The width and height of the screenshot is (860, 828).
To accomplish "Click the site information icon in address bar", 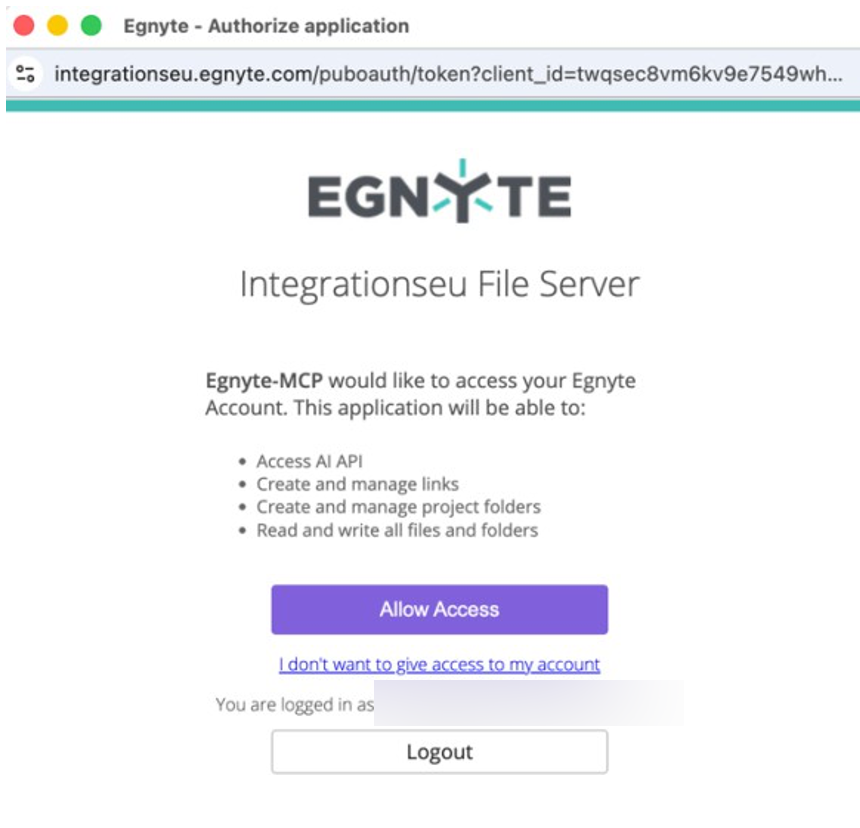I will click(x=26, y=73).
